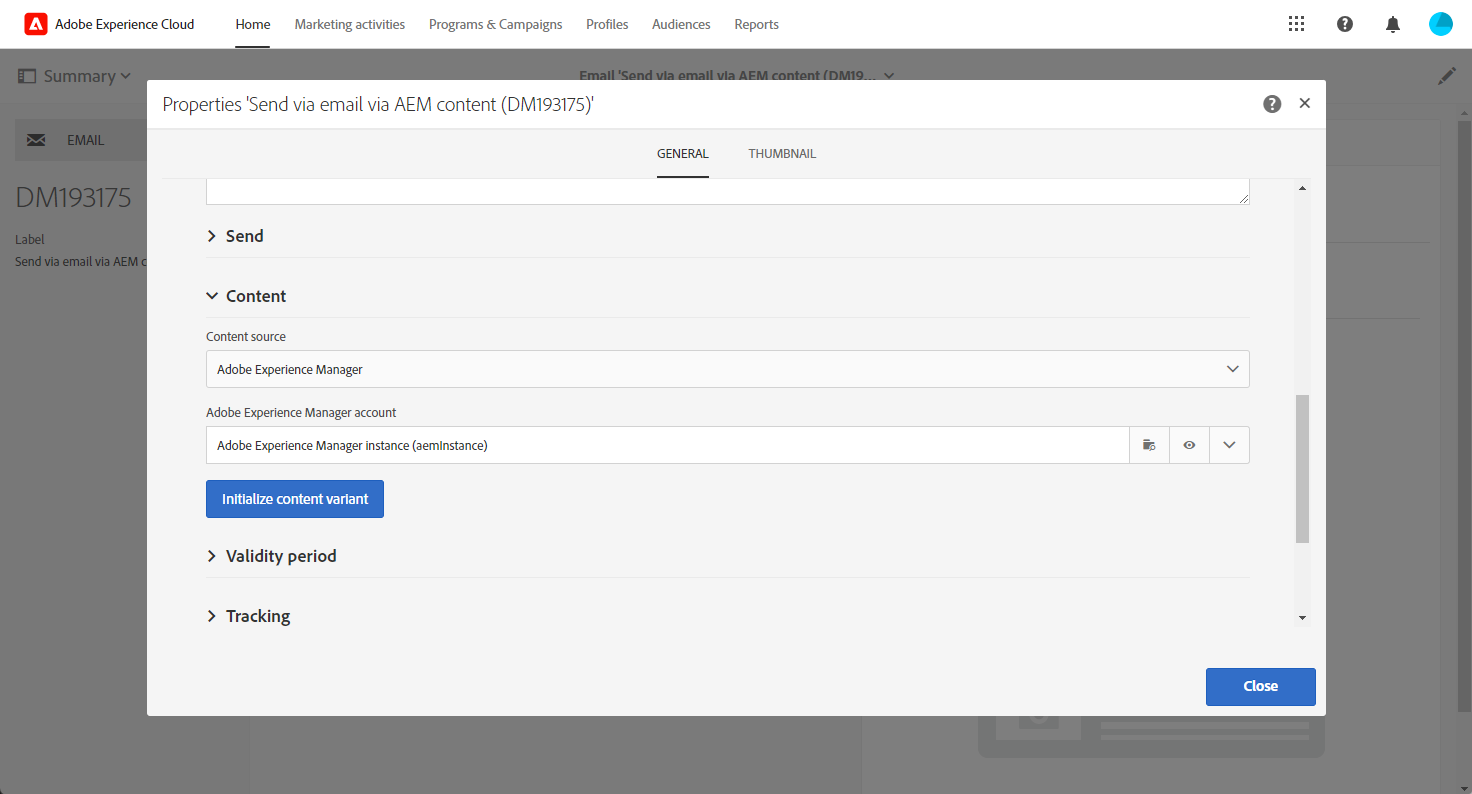Expand the Validity period section
The width and height of the screenshot is (1472, 794).
coord(271,556)
